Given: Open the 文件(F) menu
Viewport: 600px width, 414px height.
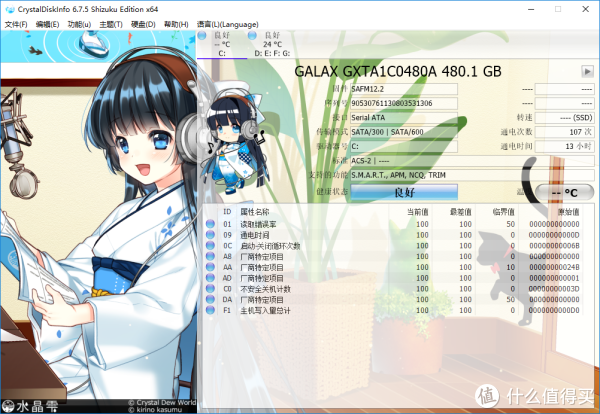Looking at the screenshot, I should pos(16,24).
